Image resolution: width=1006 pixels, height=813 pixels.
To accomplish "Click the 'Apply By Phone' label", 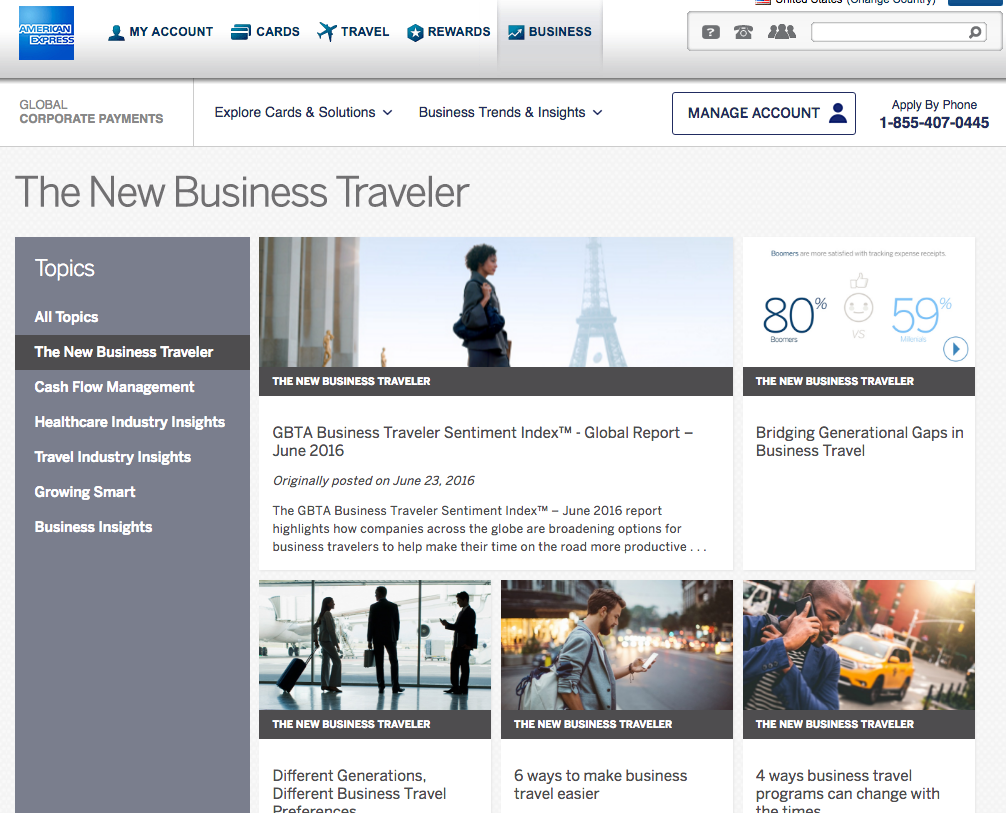I will (934, 105).
